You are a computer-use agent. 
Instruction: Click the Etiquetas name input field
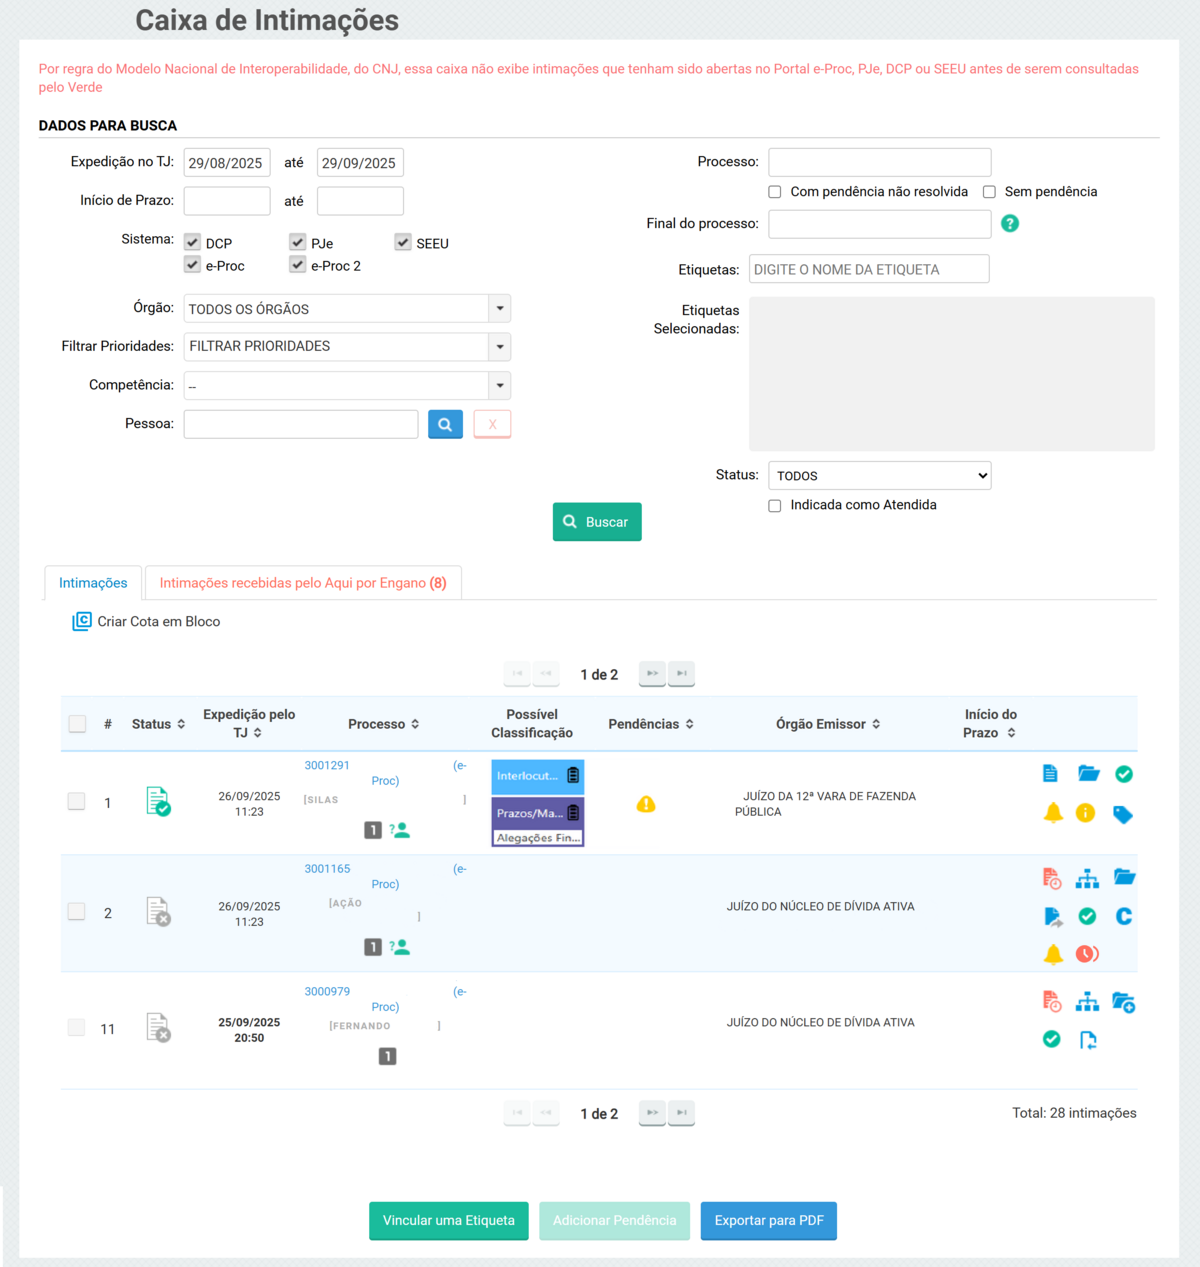click(868, 269)
